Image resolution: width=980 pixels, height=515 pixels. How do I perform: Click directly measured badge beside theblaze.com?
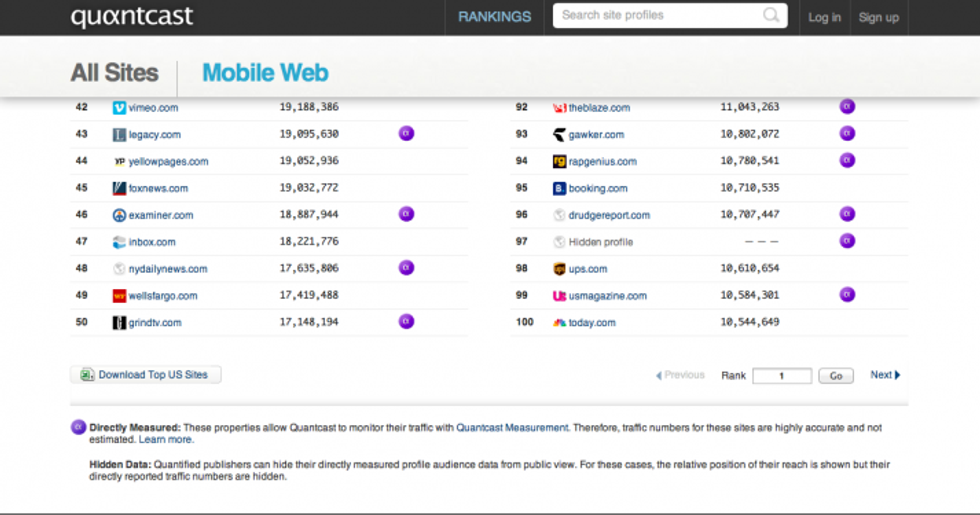pos(847,106)
